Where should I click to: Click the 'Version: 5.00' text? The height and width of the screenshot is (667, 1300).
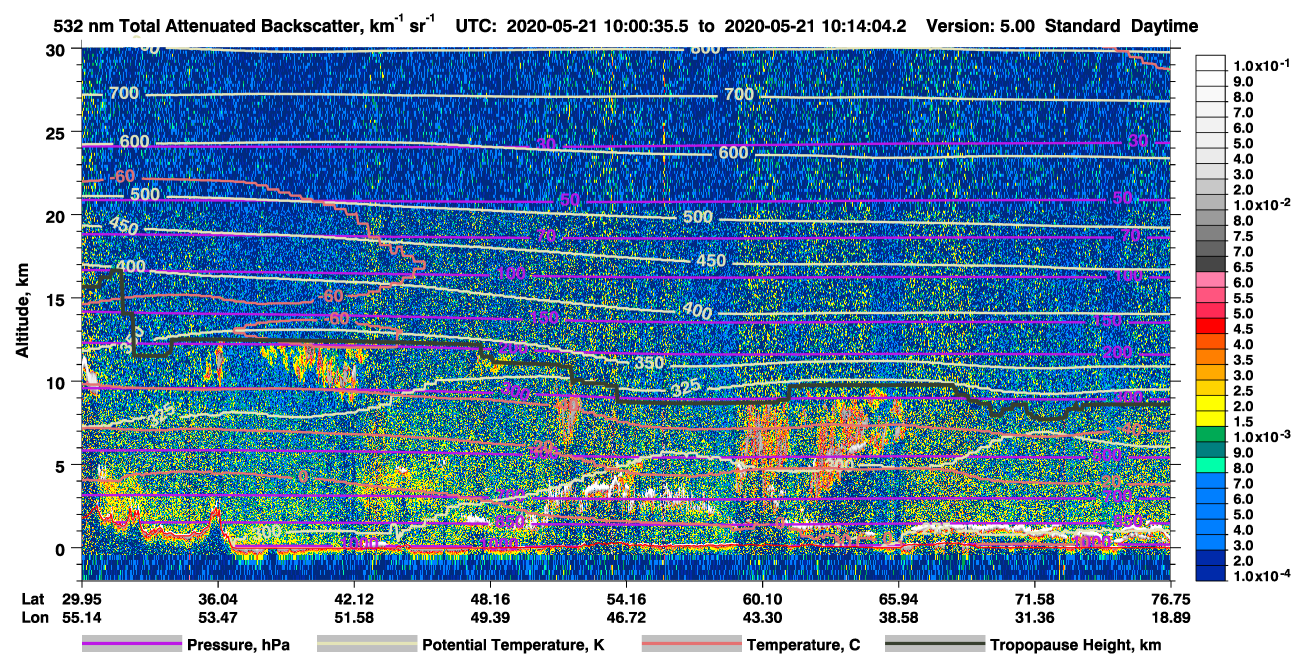(982, 27)
